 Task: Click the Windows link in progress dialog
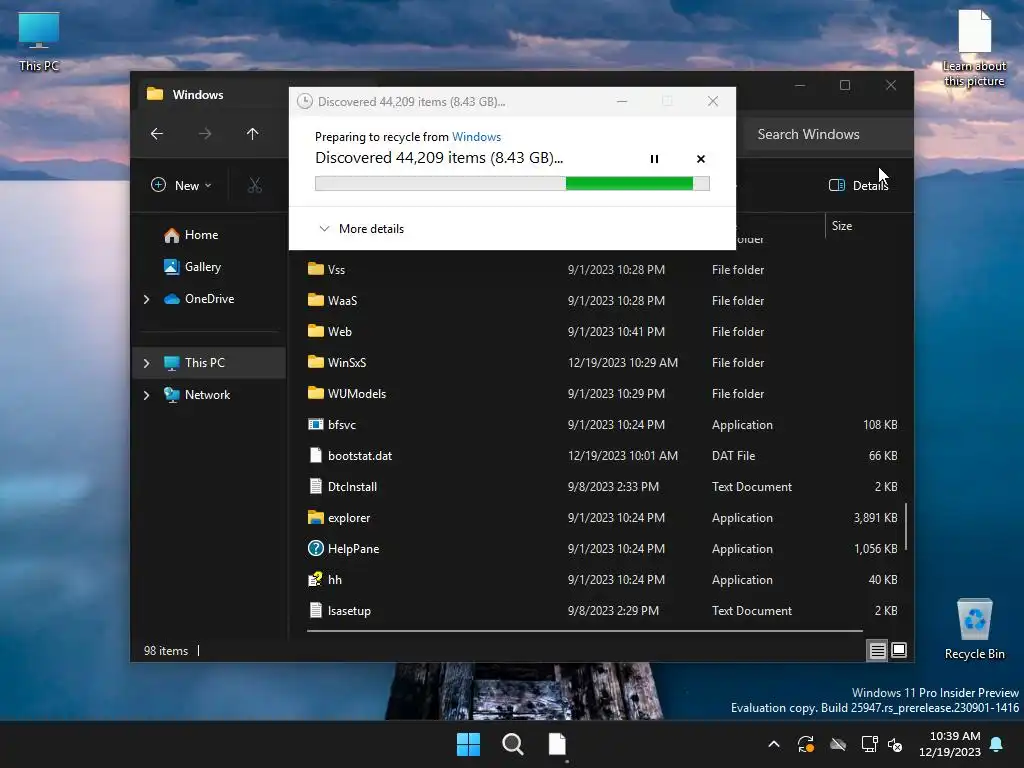tap(477, 136)
